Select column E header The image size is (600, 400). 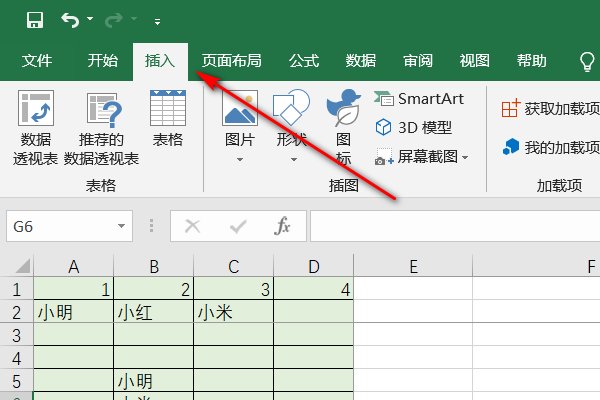tap(413, 266)
